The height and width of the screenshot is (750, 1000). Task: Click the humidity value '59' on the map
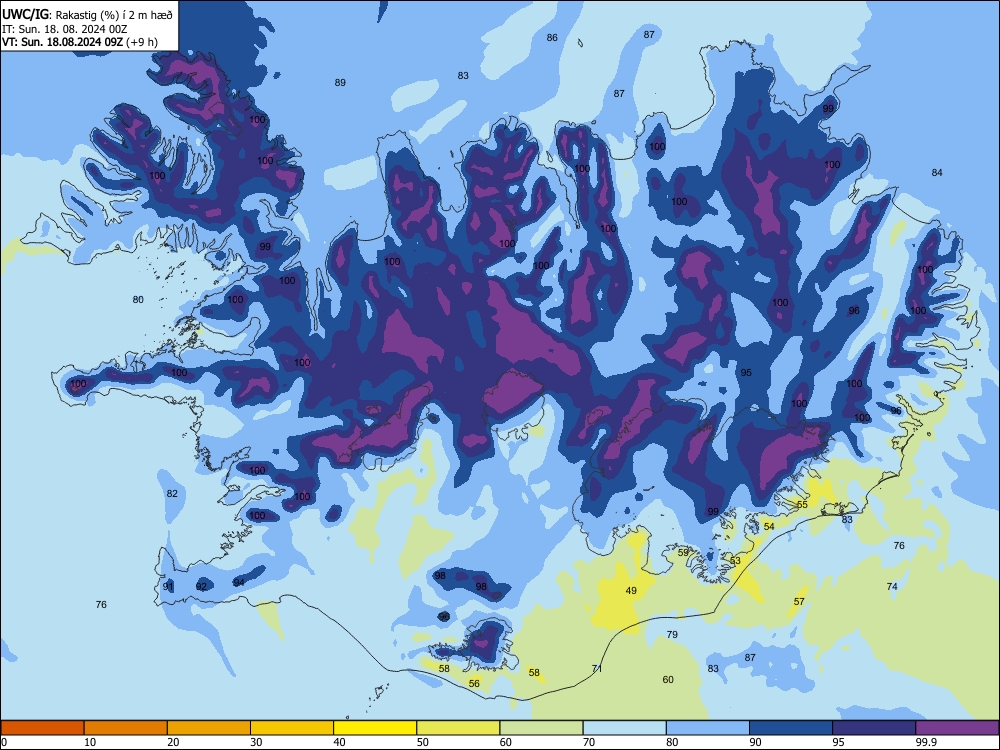(683, 552)
